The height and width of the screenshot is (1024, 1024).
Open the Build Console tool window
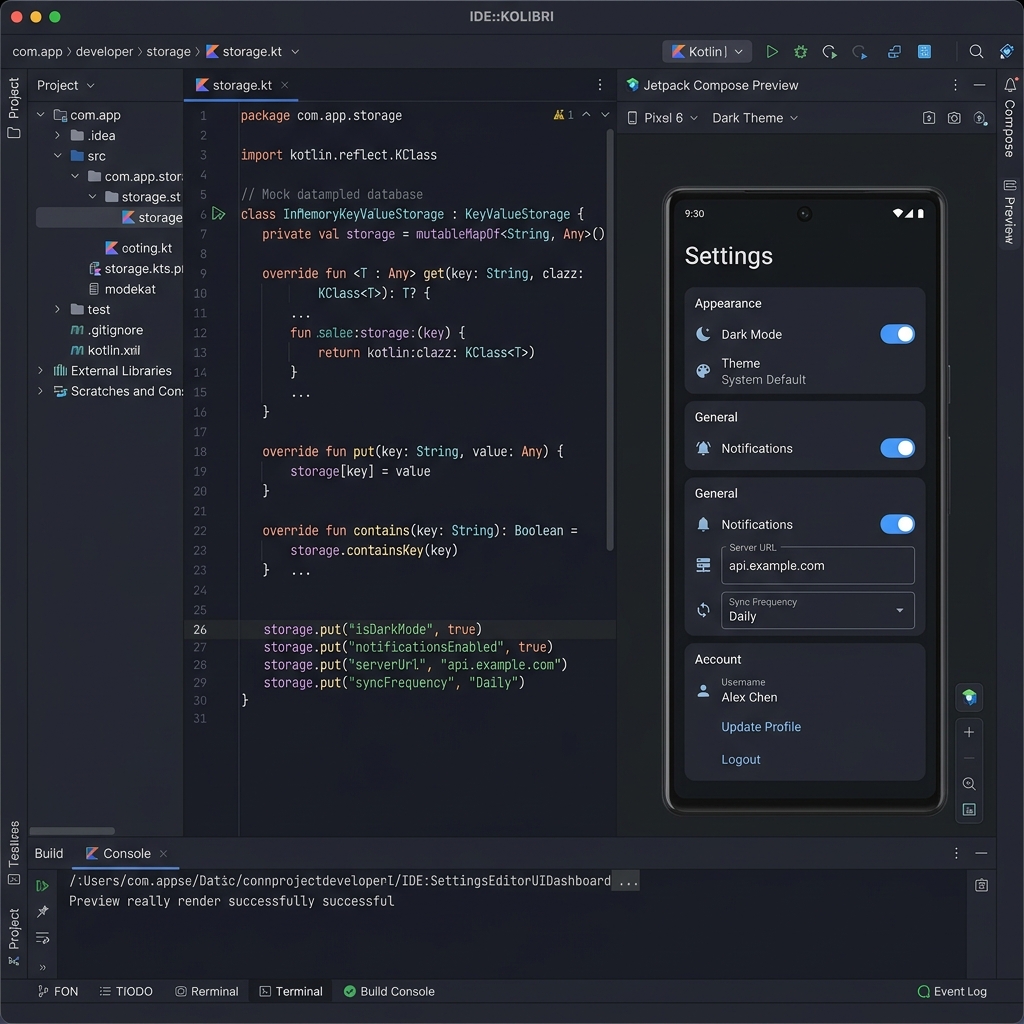[389, 991]
